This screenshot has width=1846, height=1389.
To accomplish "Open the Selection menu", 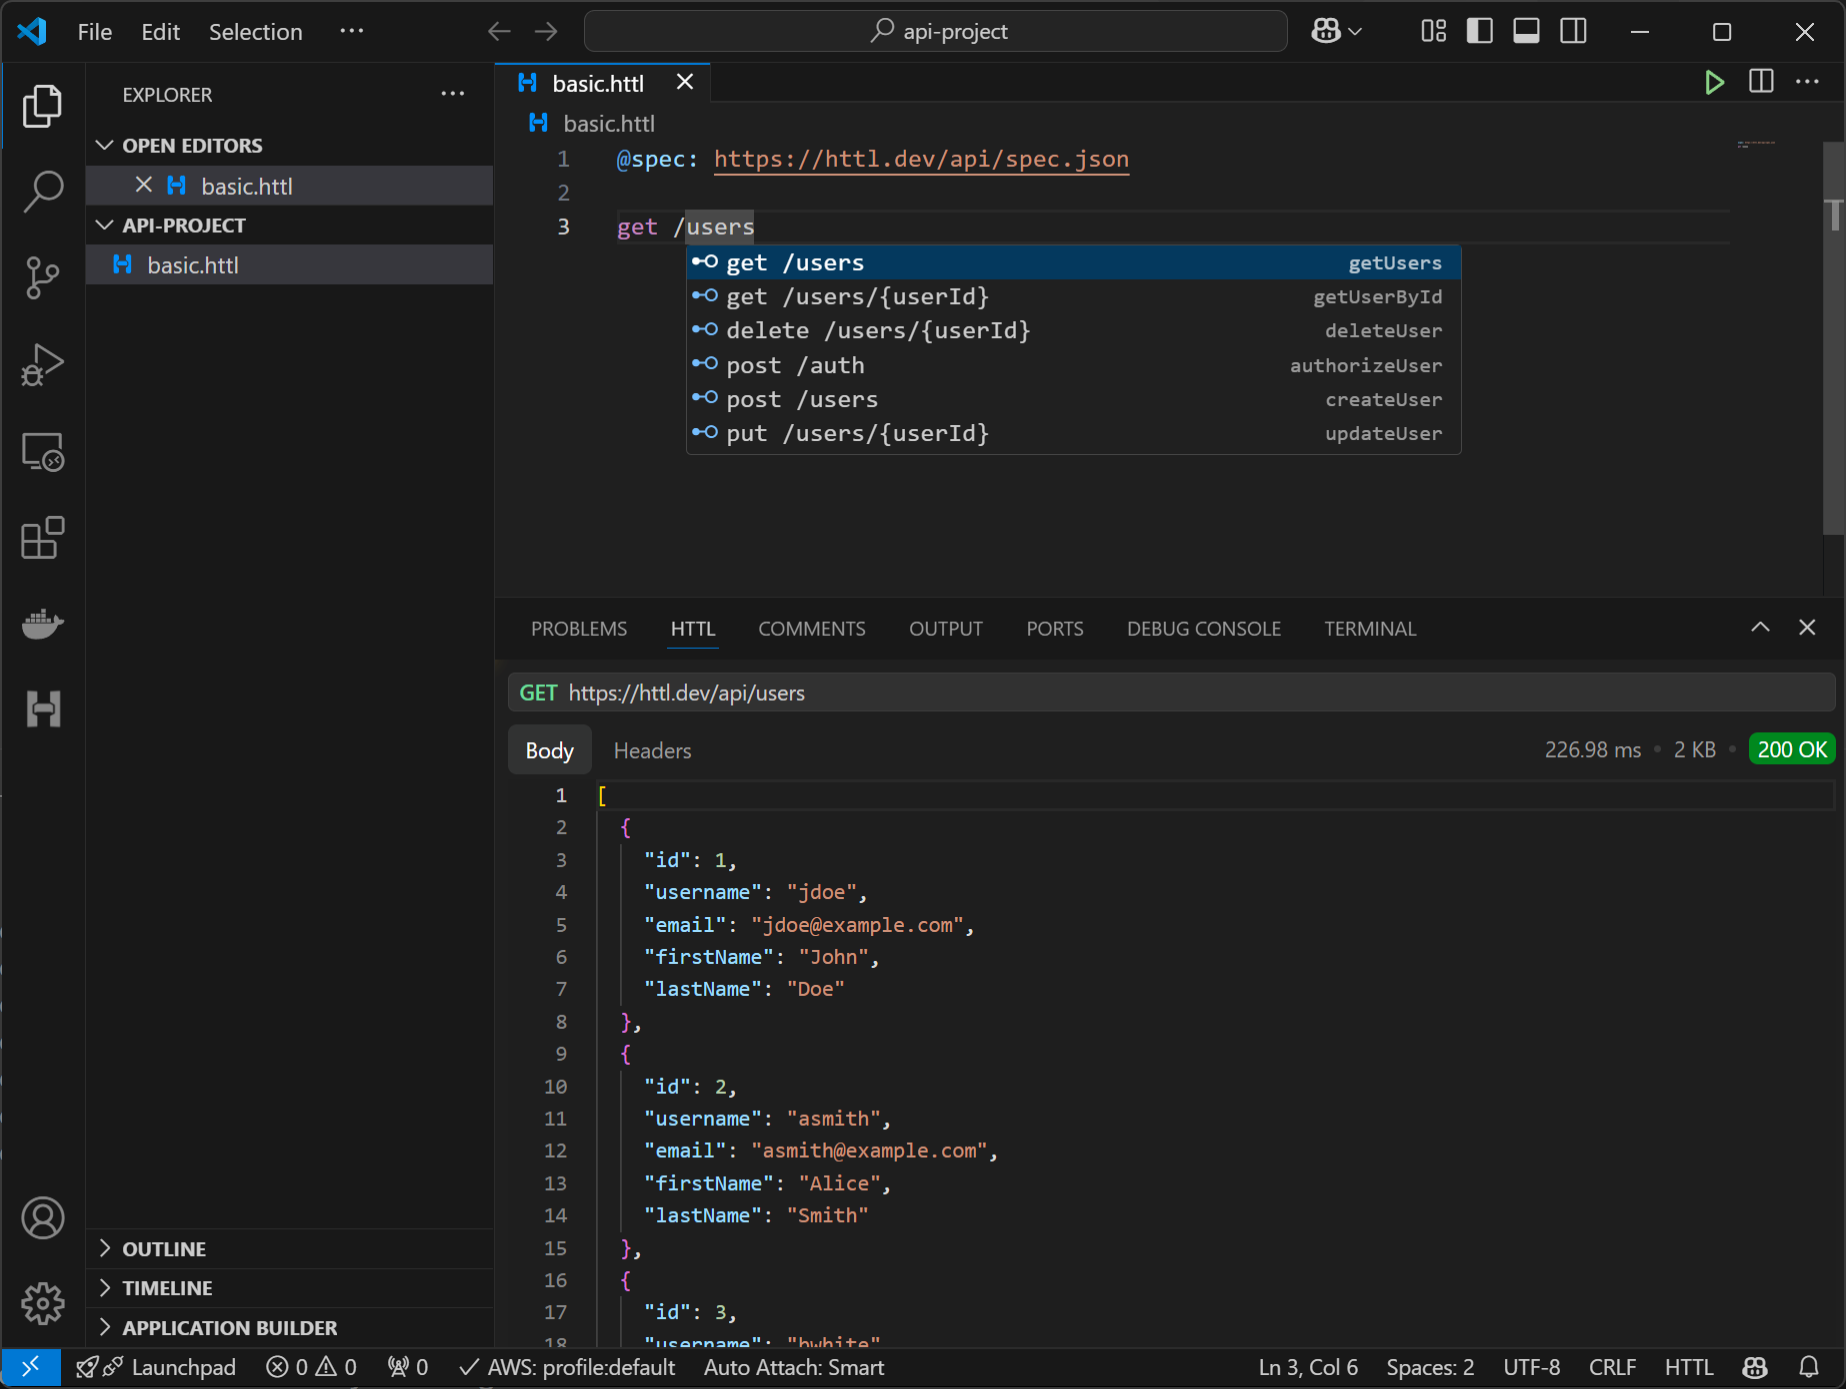I will tap(256, 31).
